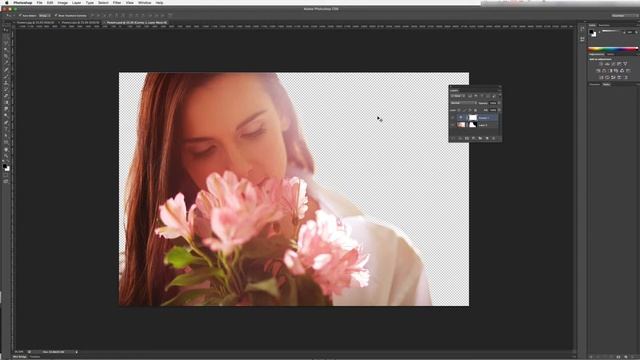640x360 pixels.
Task: Open the File menu
Action: (40, 2)
